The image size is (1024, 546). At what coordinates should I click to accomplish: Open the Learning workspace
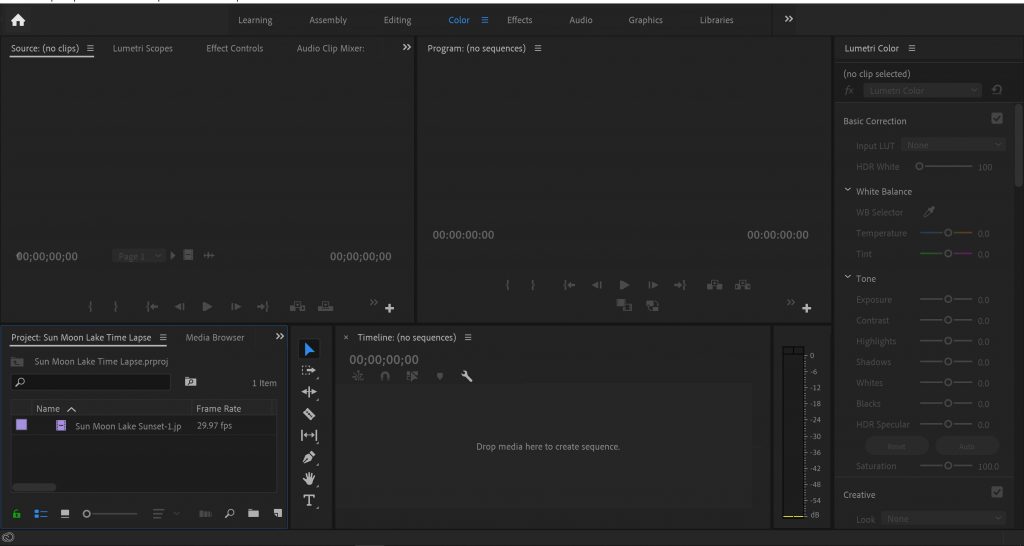255,20
